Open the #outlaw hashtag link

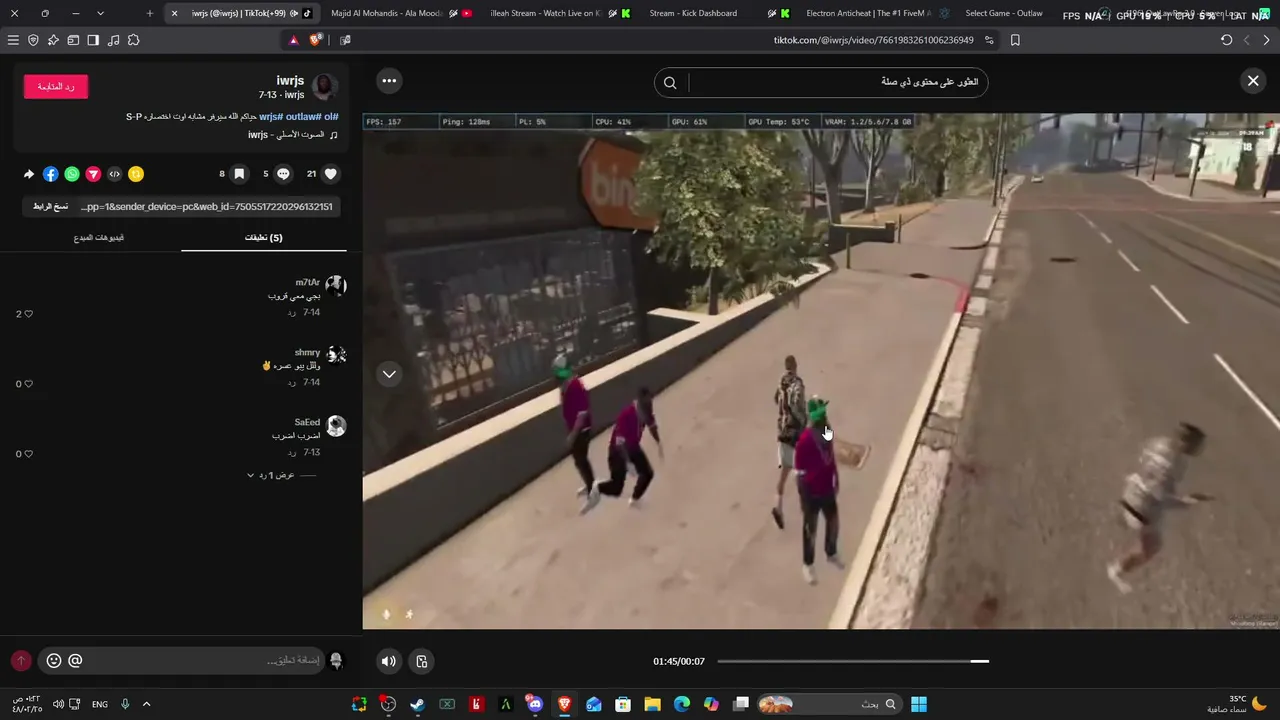304,117
